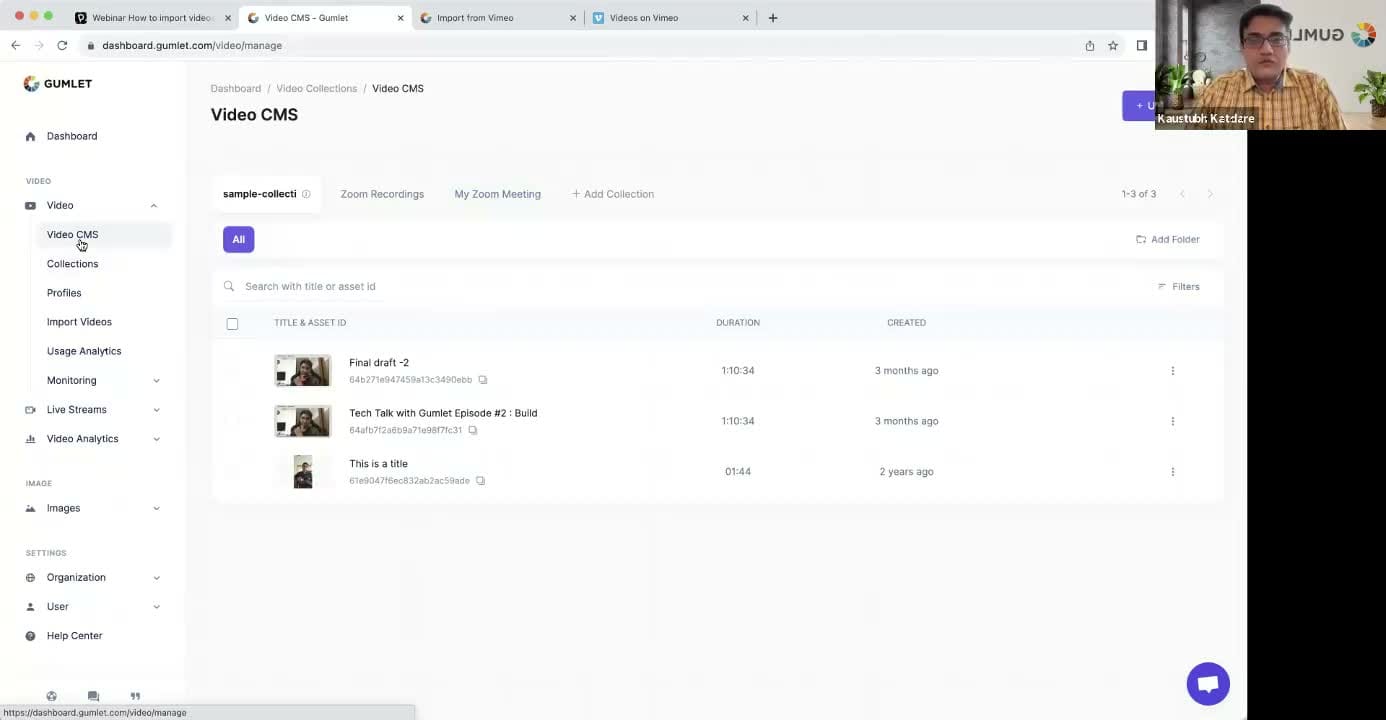Collapse the Video sidebar section

(153, 206)
